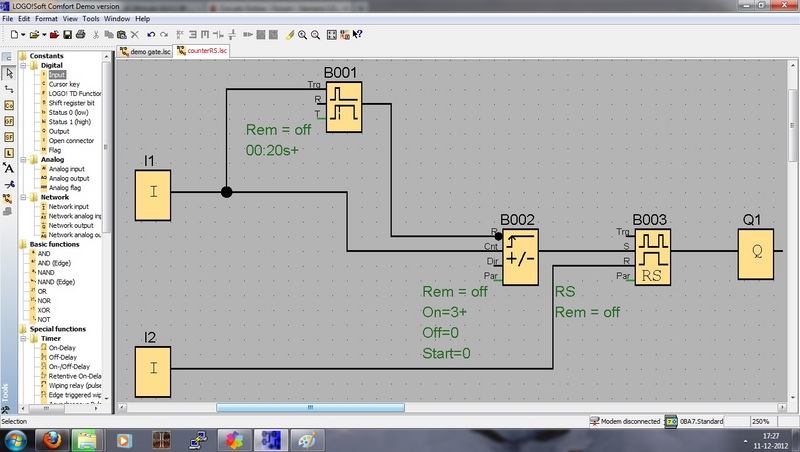Select NAND (Edge) basic function

56,282
